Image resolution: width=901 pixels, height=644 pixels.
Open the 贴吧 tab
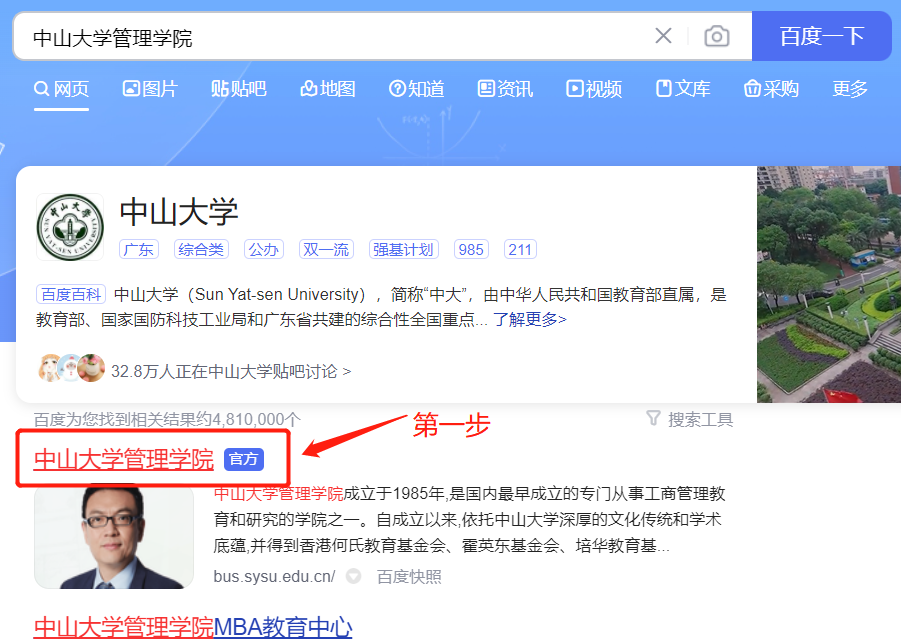[239, 89]
